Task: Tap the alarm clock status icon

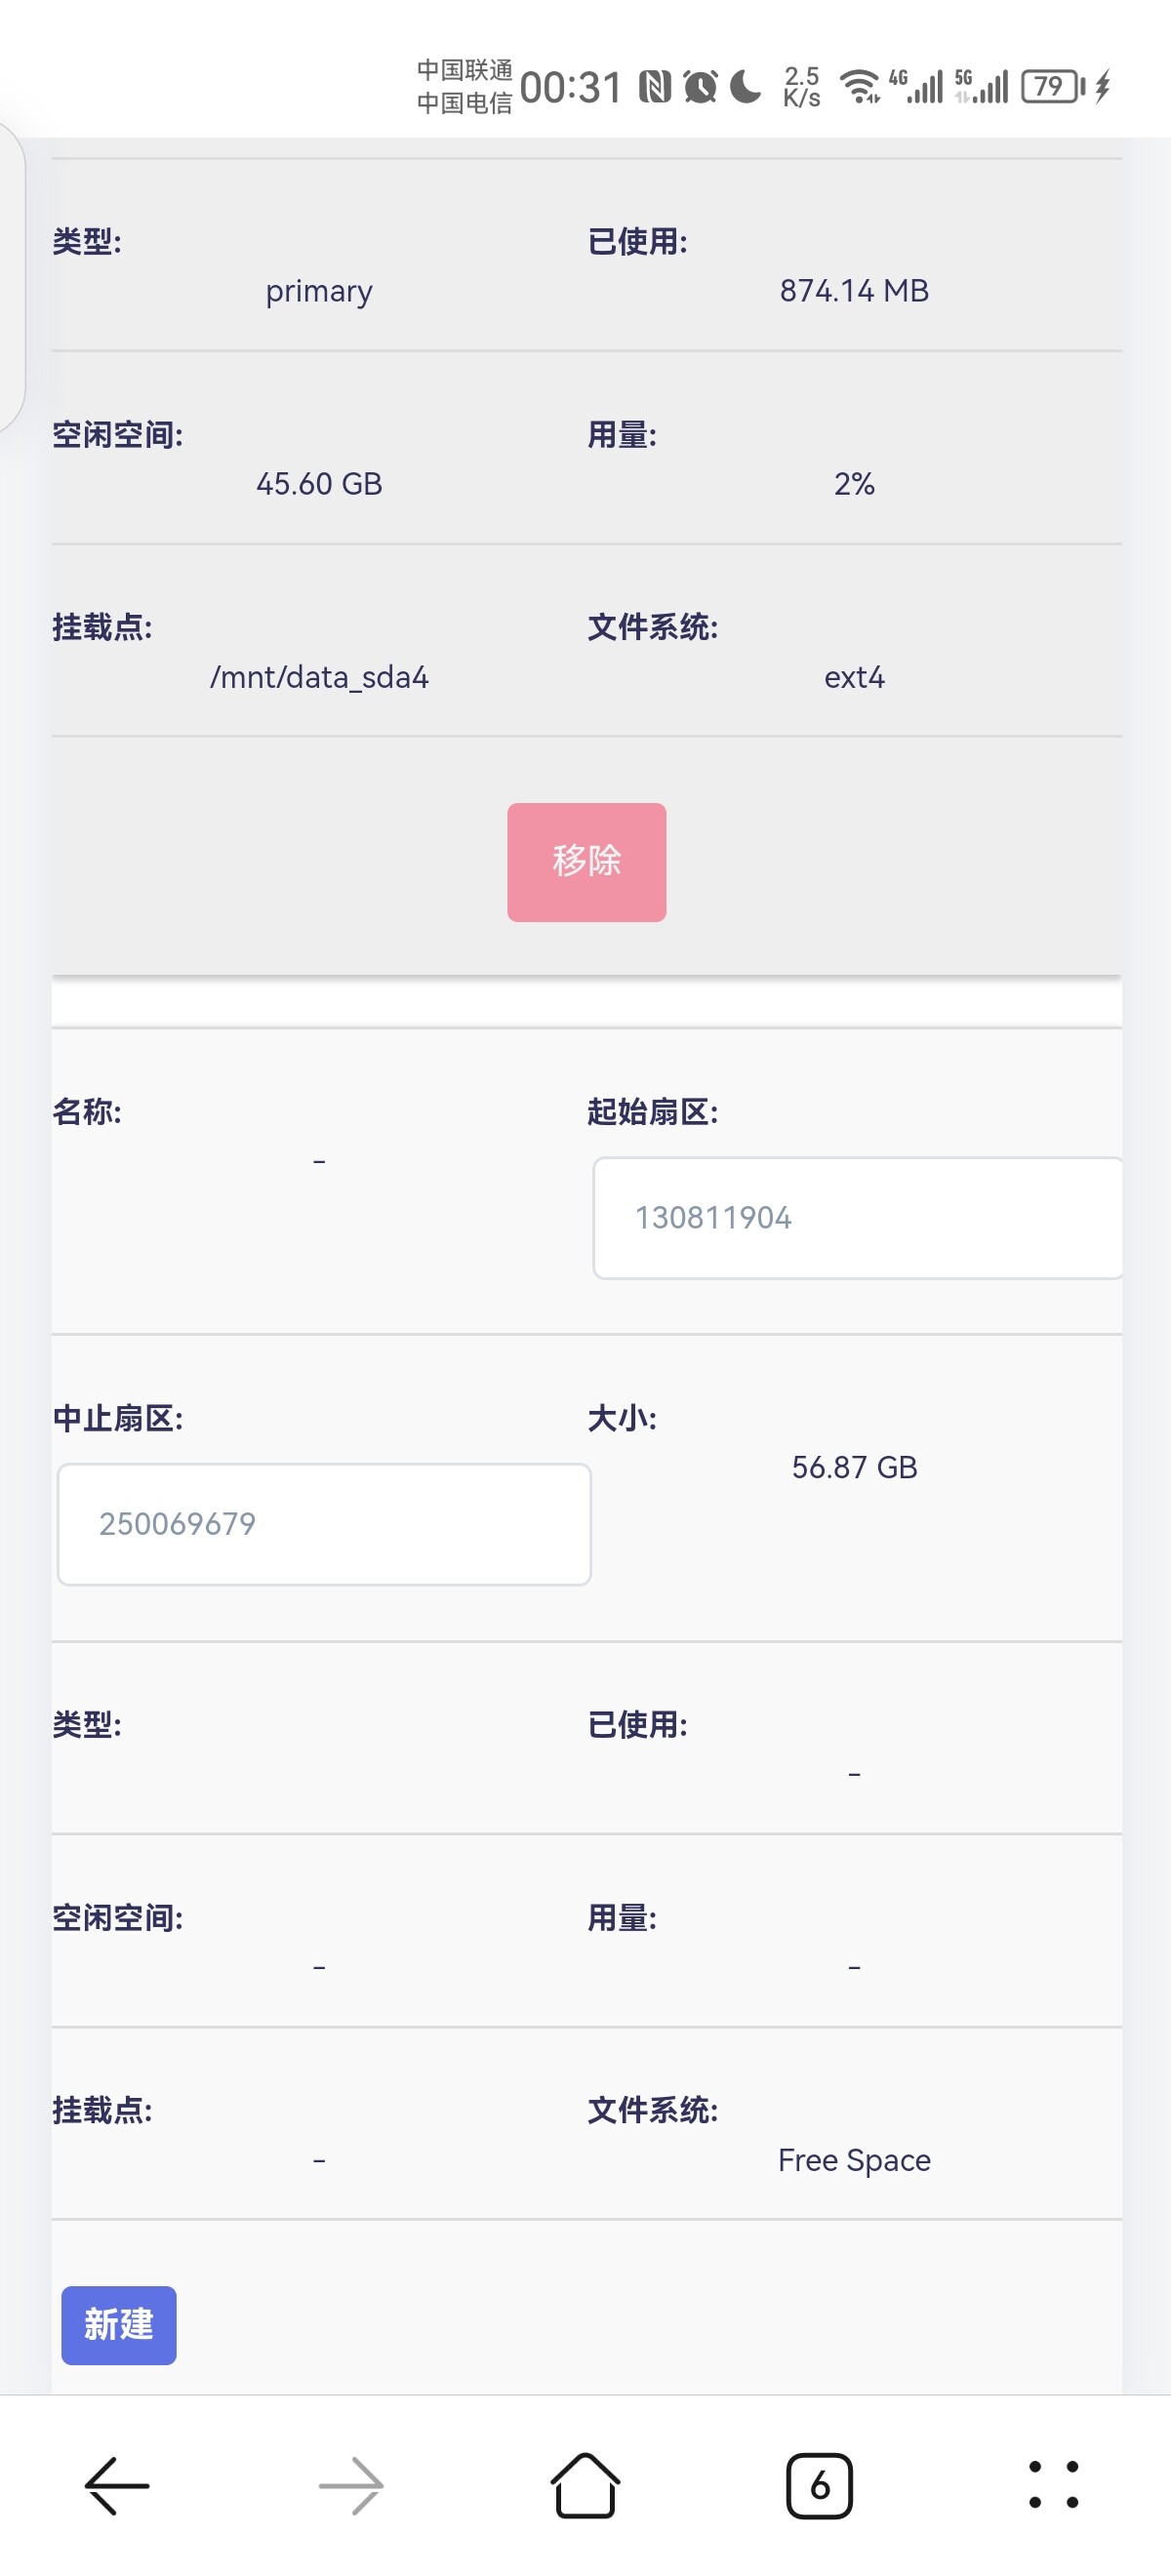Action: coord(700,87)
